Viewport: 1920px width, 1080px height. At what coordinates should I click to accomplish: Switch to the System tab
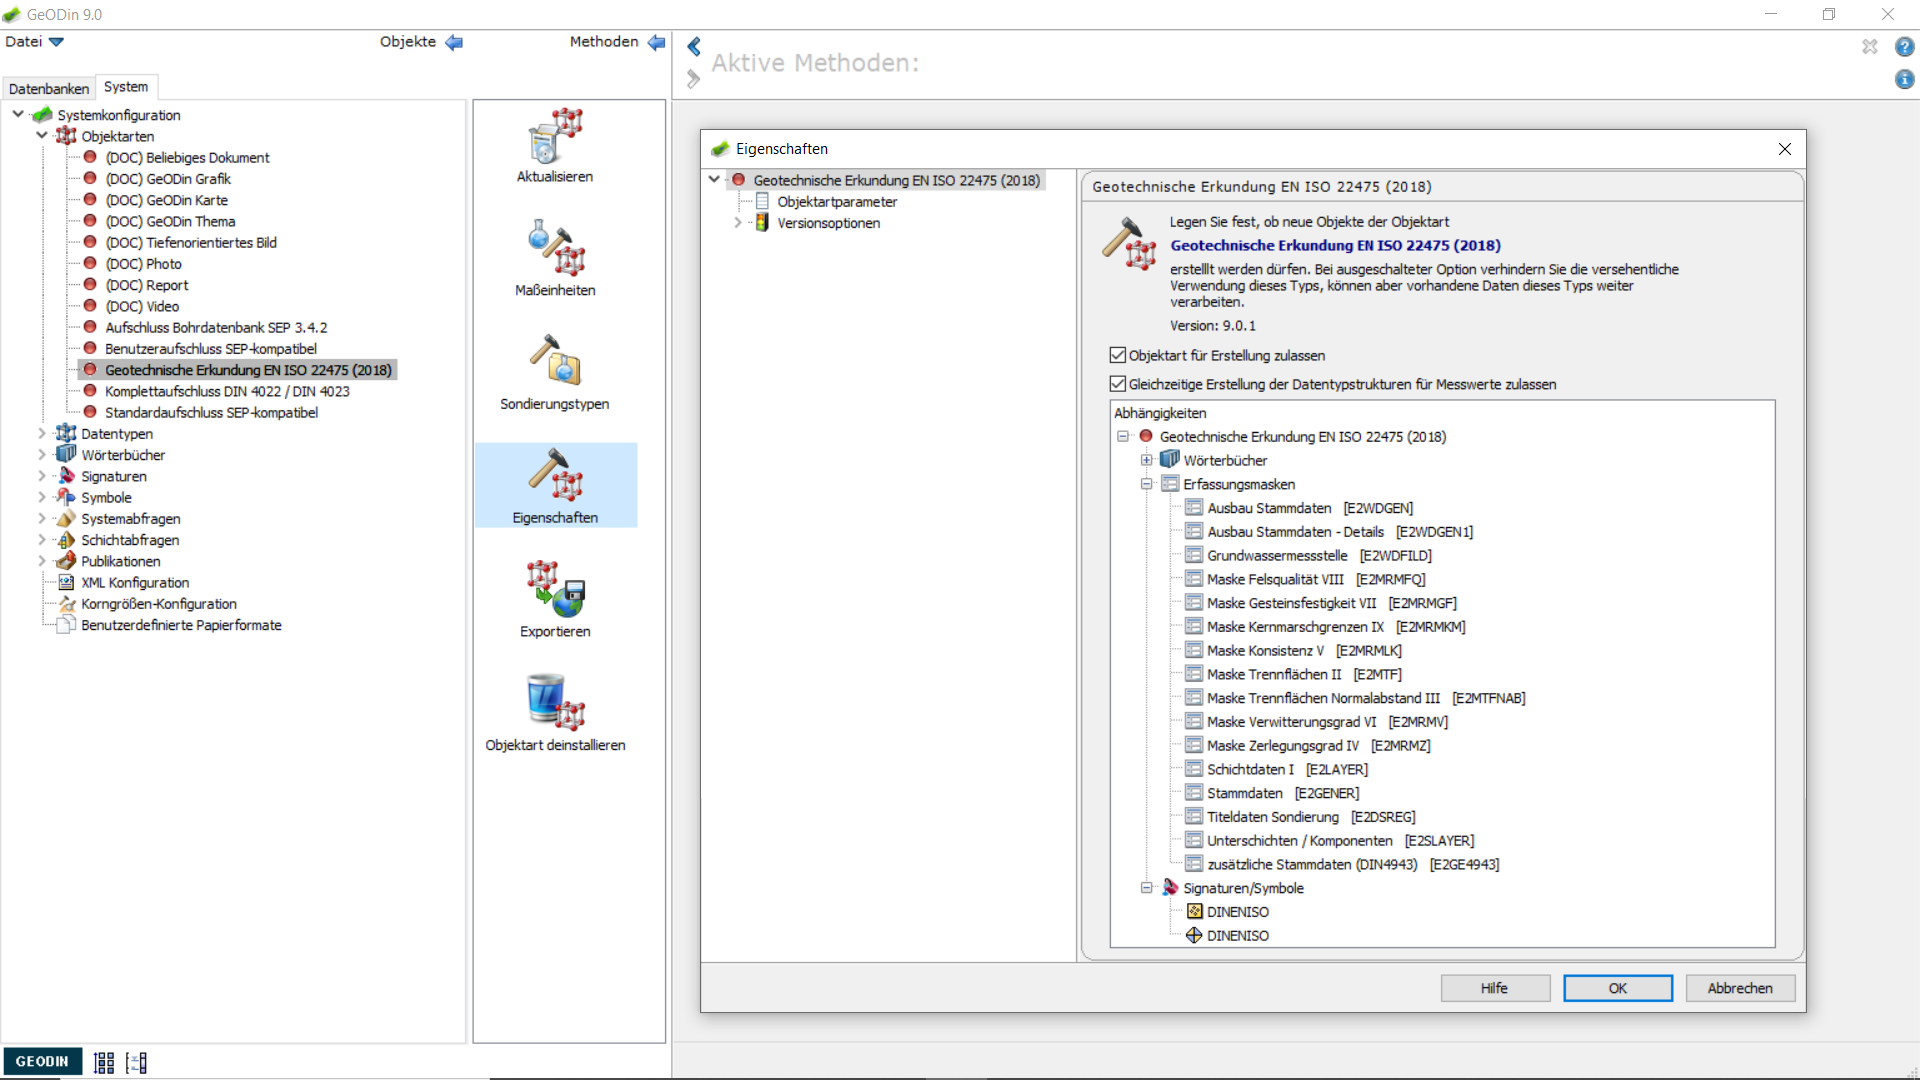pos(126,87)
